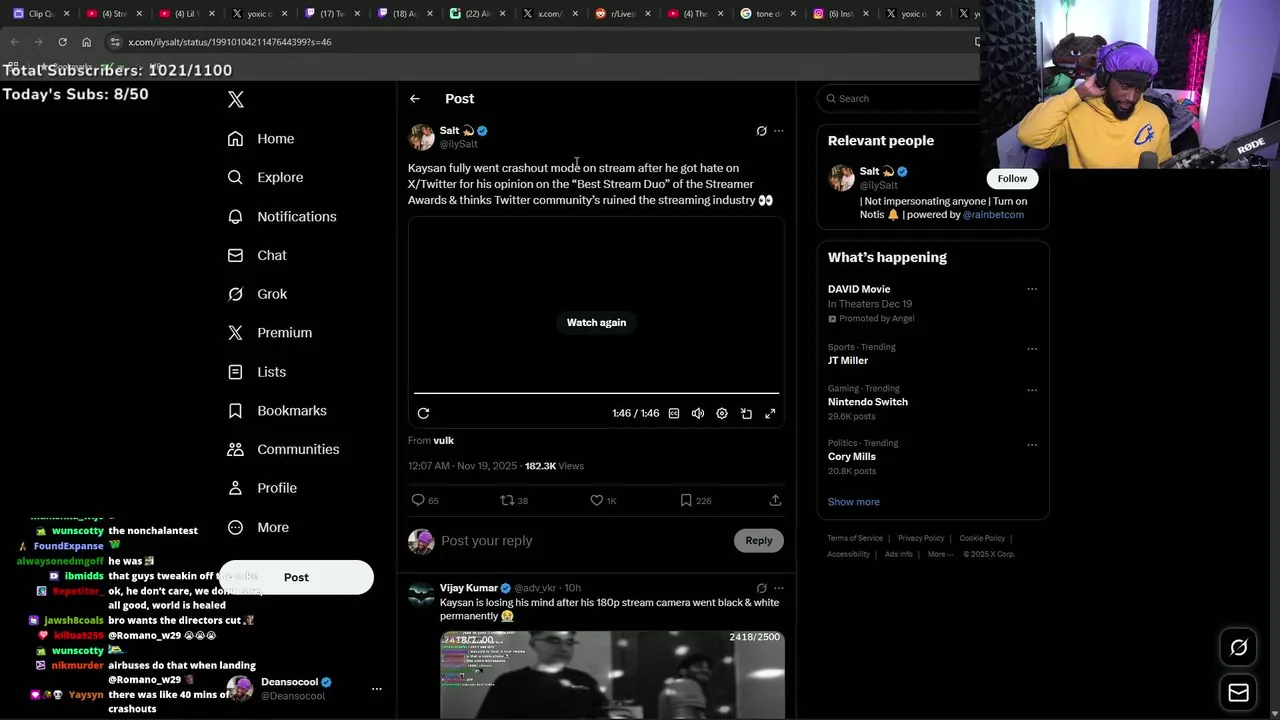Open the Deansocool account menu dots
The image size is (1280, 720).
click(377, 688)
